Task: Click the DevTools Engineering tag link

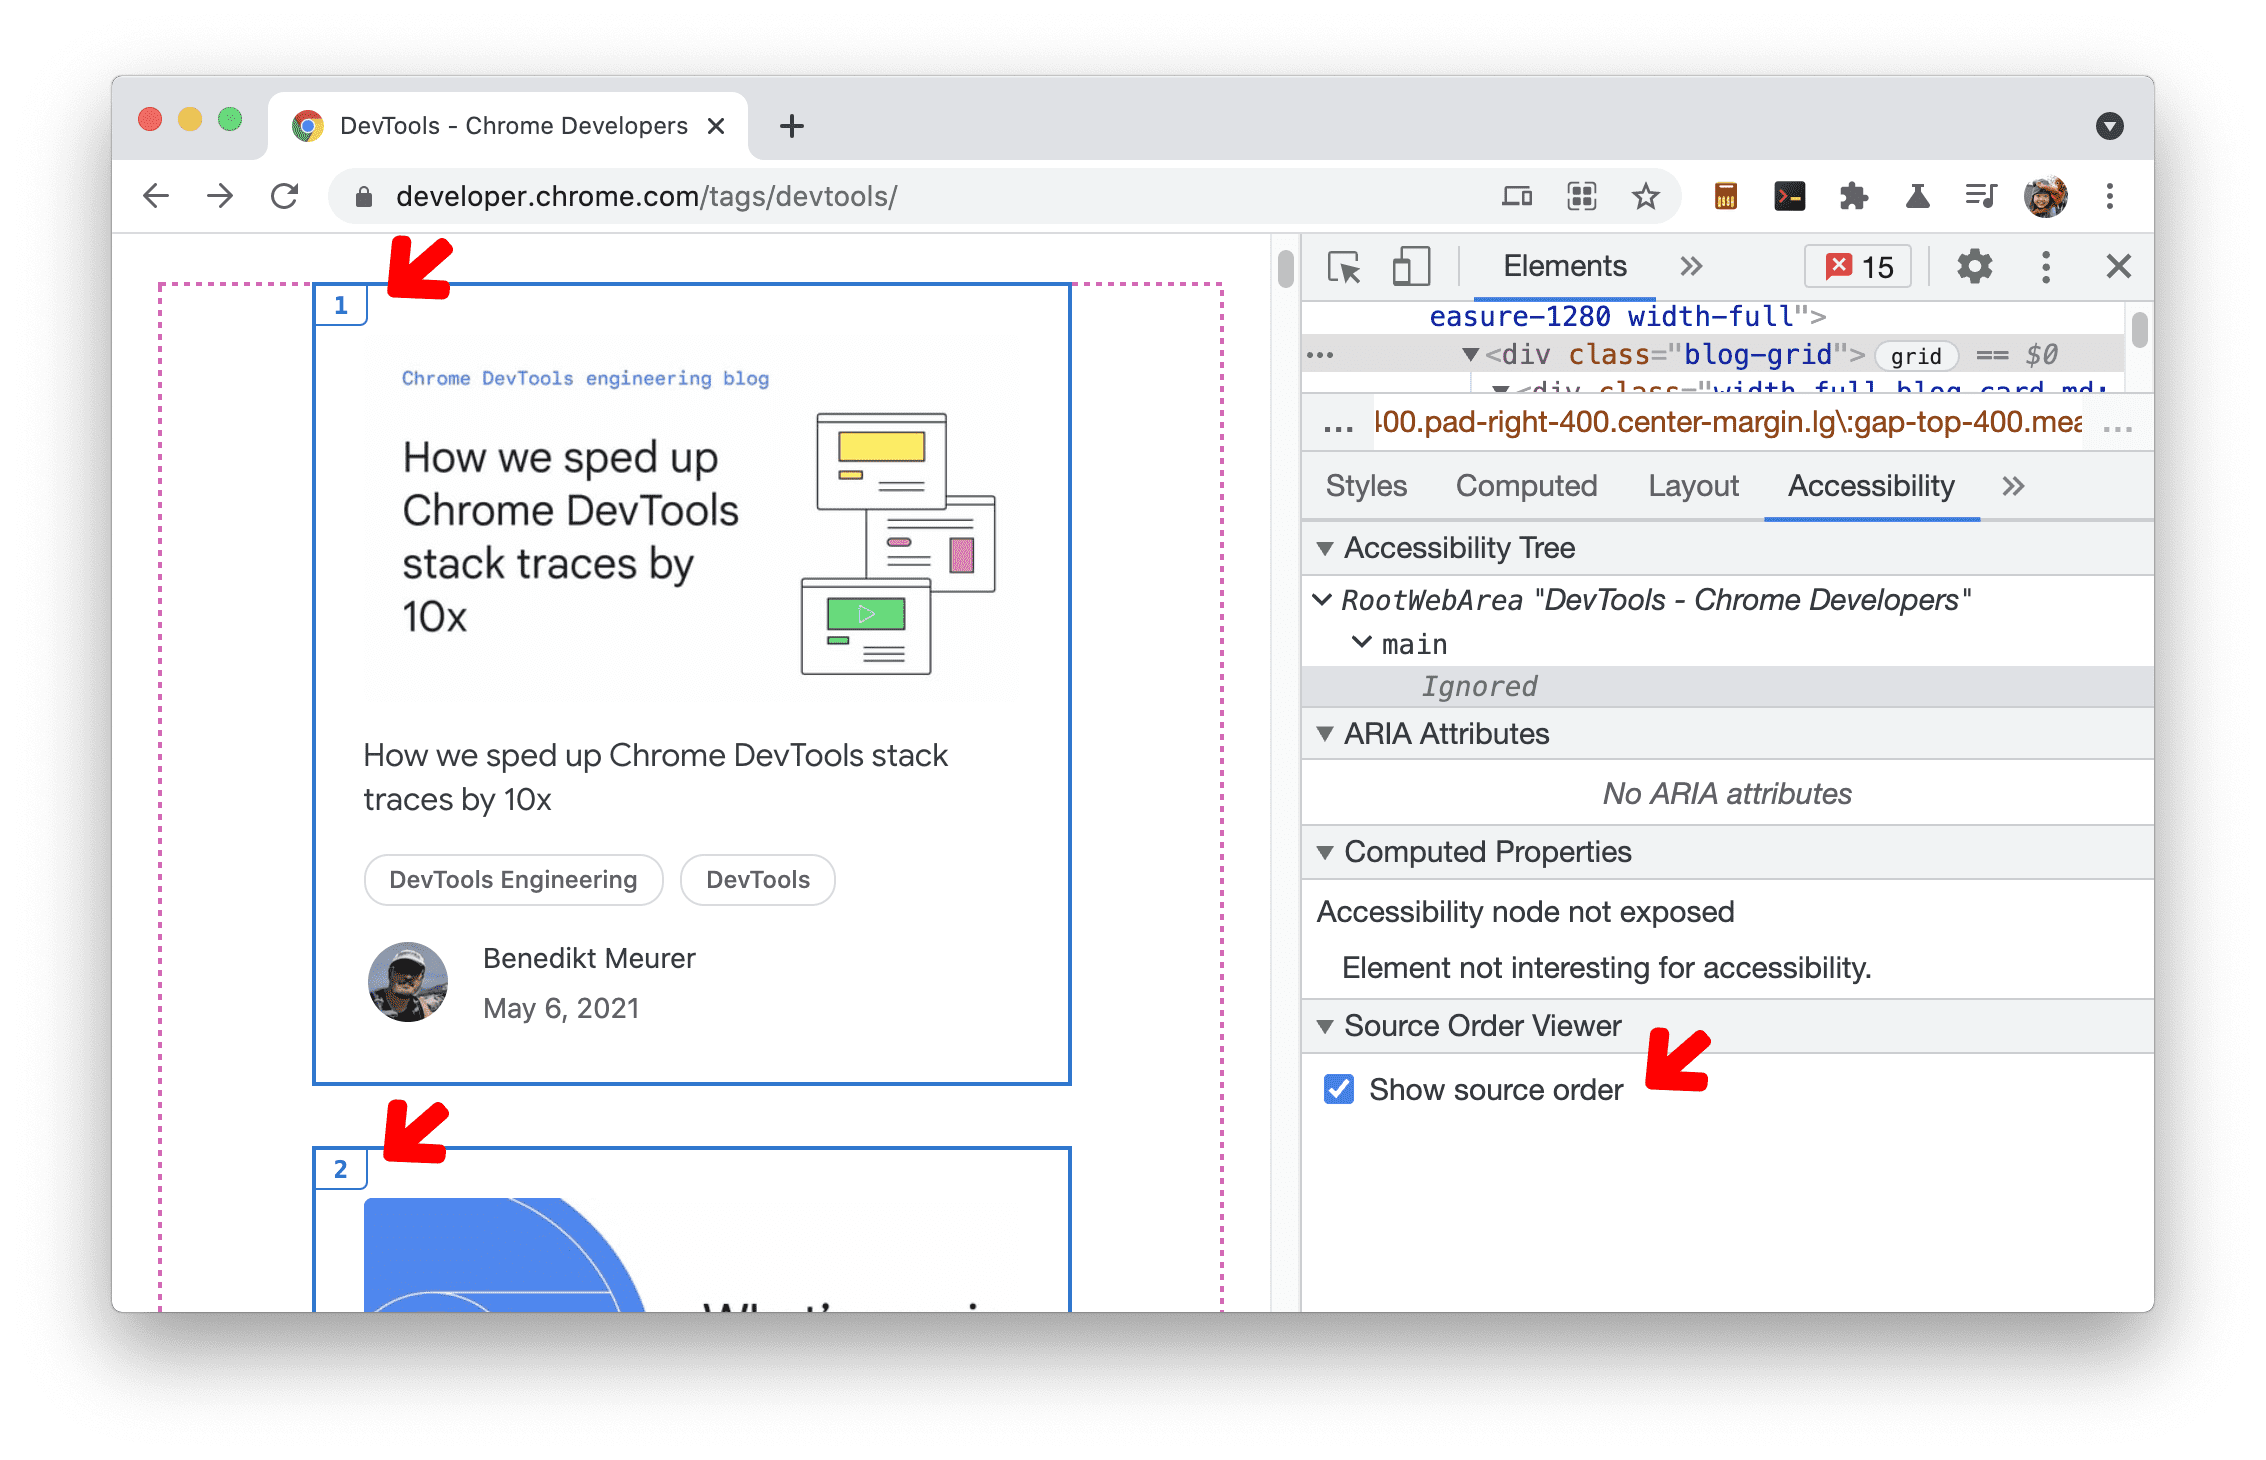Action: coord(512,879)
